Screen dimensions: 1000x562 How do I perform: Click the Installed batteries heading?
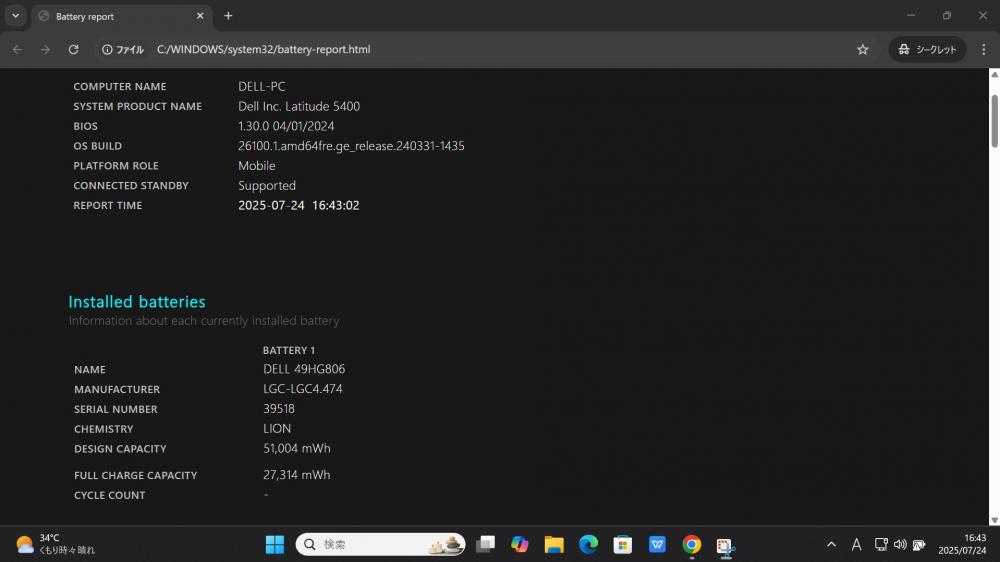click(137, 302)
